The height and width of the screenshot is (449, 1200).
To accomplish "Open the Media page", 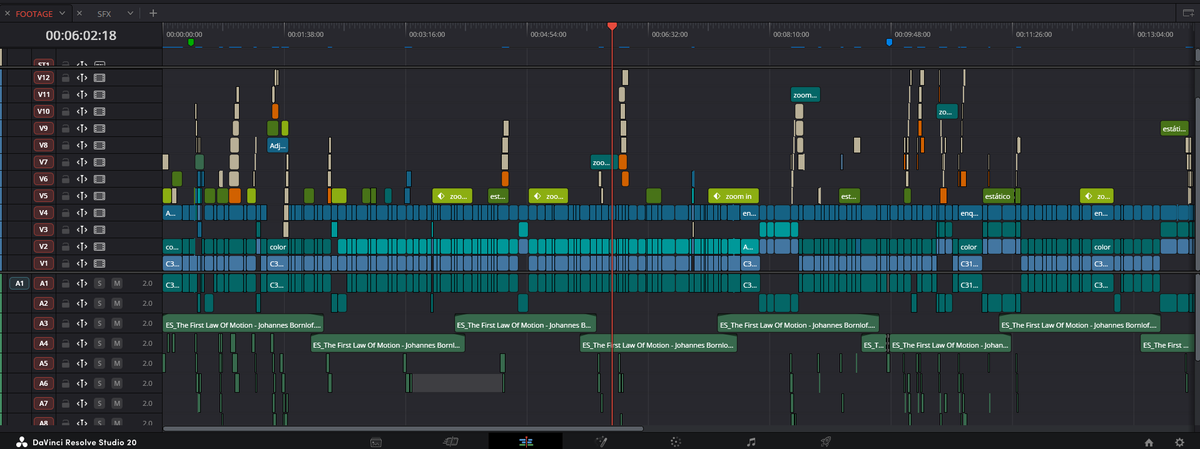I will pyautogui.click(x=377, y=440).
